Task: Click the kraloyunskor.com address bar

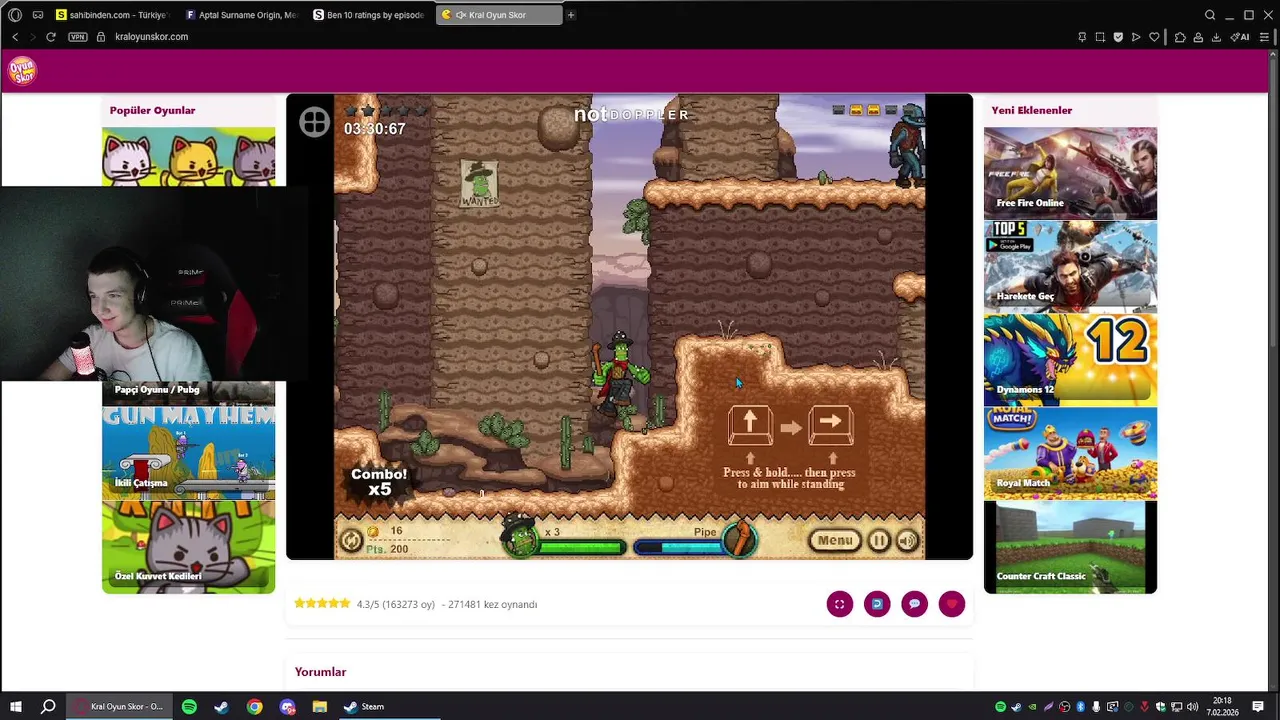Action: point(151,37)
